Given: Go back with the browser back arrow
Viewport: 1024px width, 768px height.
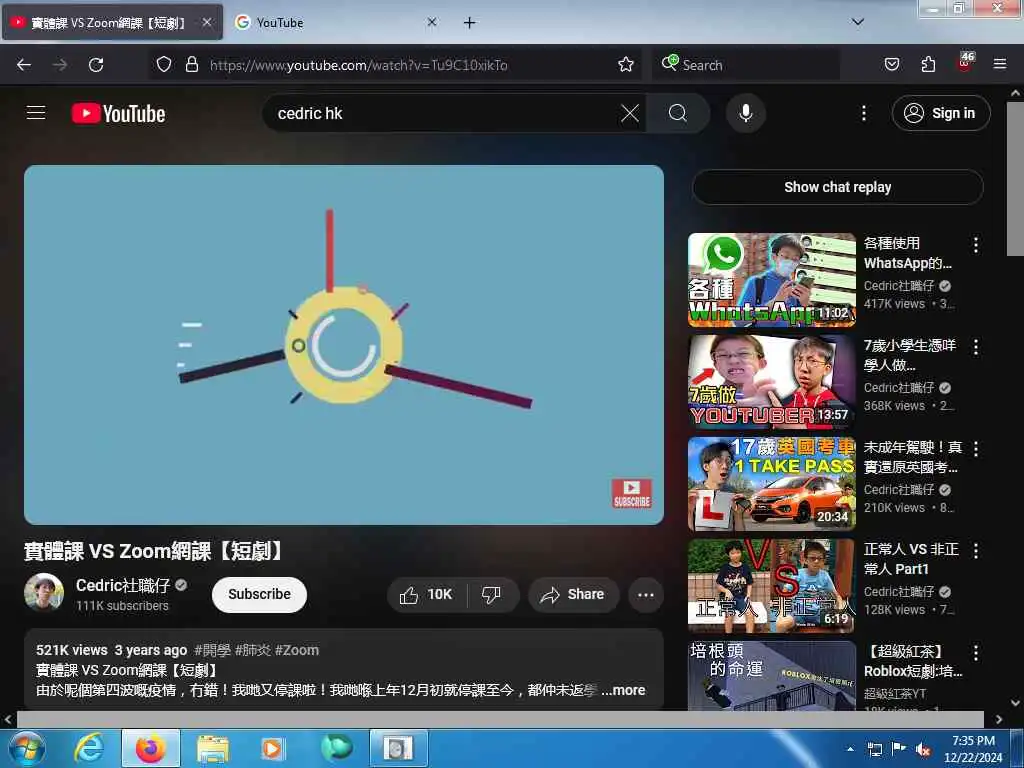Looking at the screenshot, I should coord(24,65).
